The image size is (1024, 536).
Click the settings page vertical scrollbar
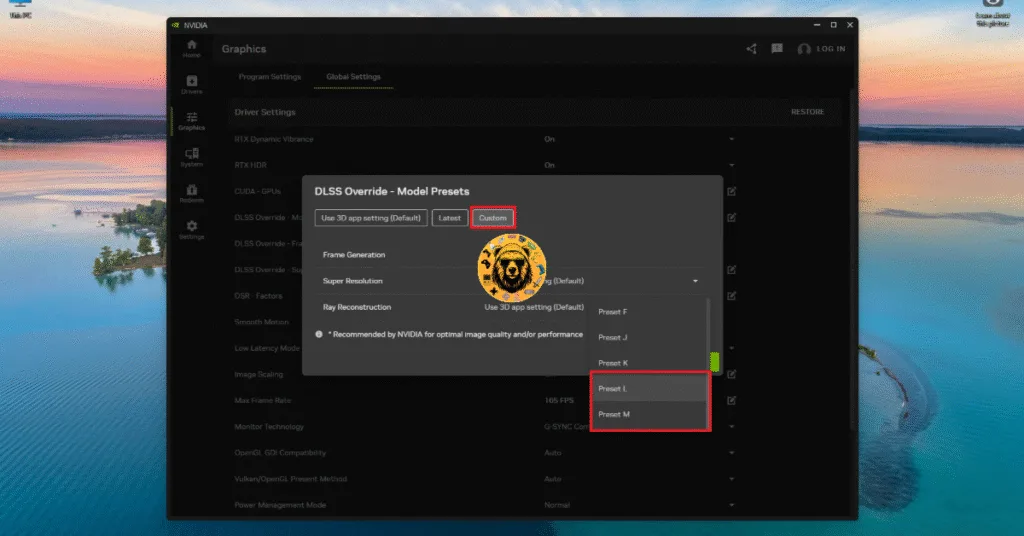pyautogui.click(x=852, y=261)
